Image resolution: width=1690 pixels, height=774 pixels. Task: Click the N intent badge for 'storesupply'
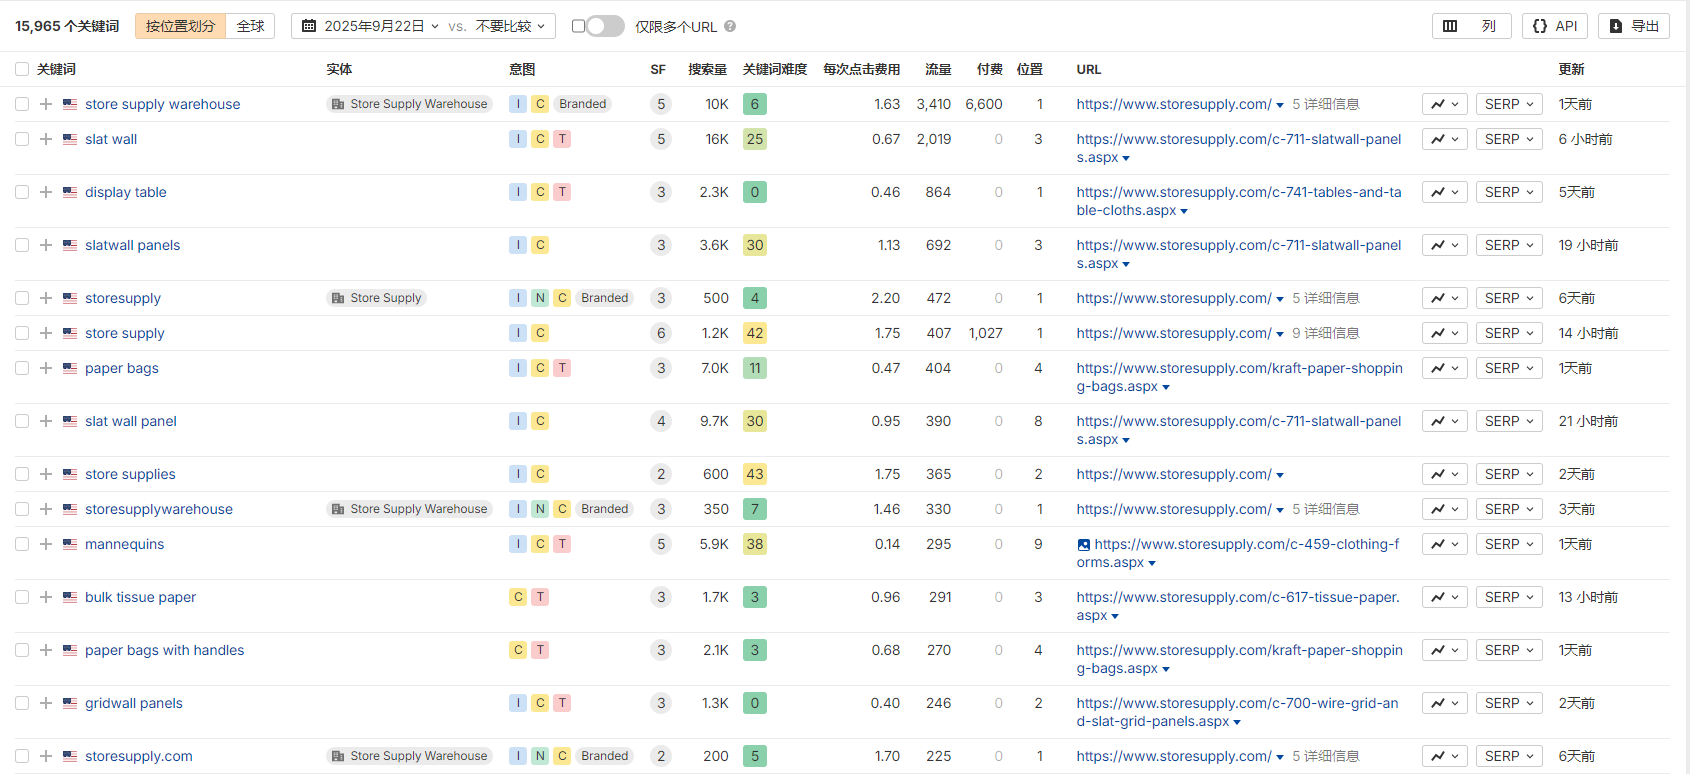pyautogui.click(x=540, y=298)
